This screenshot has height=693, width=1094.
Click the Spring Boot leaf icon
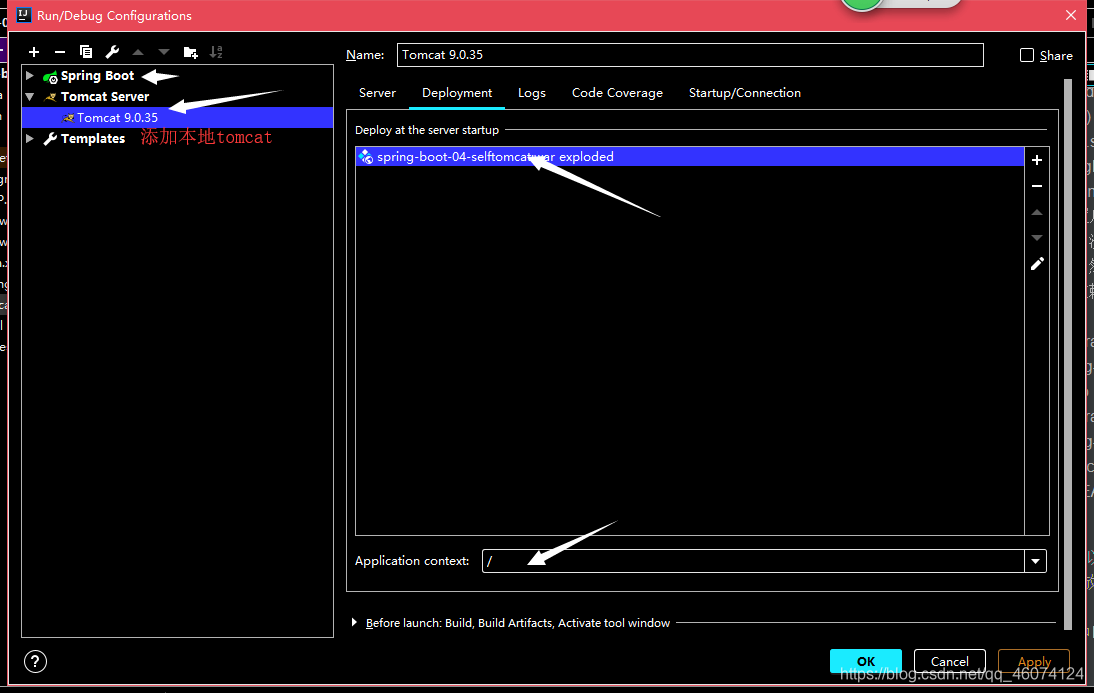(x=50, y=76)
